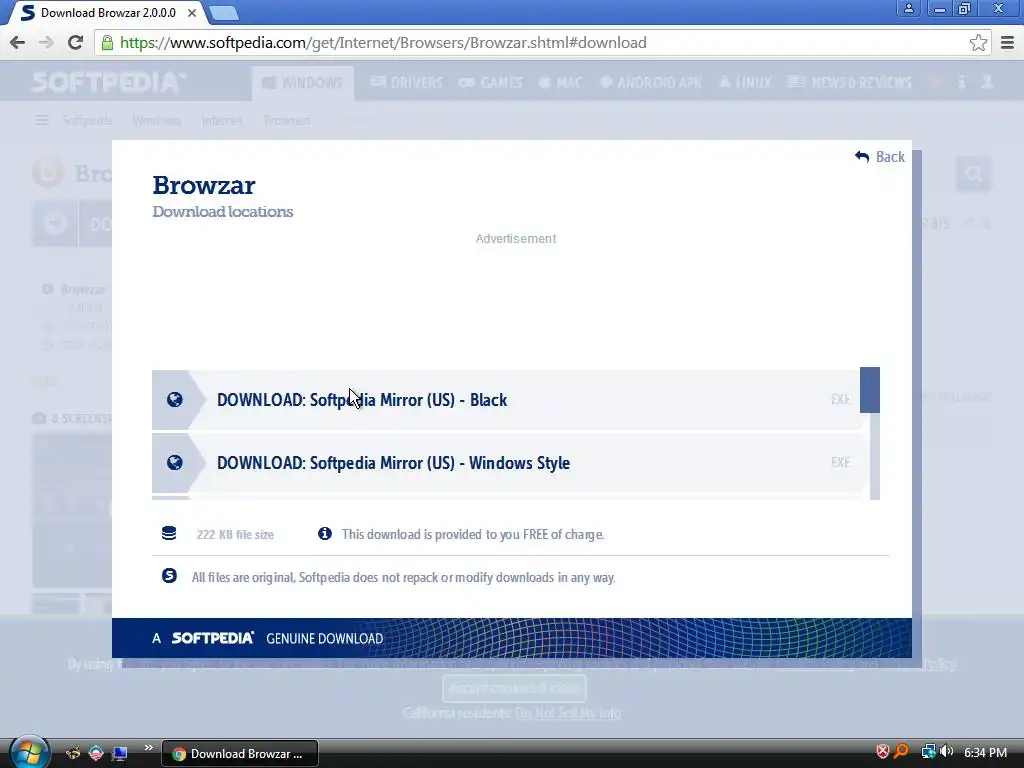The width and height of the screenshot is (1024, 768).
Task: Open the Games category in Softpedia nav
Action: (490, 83)
